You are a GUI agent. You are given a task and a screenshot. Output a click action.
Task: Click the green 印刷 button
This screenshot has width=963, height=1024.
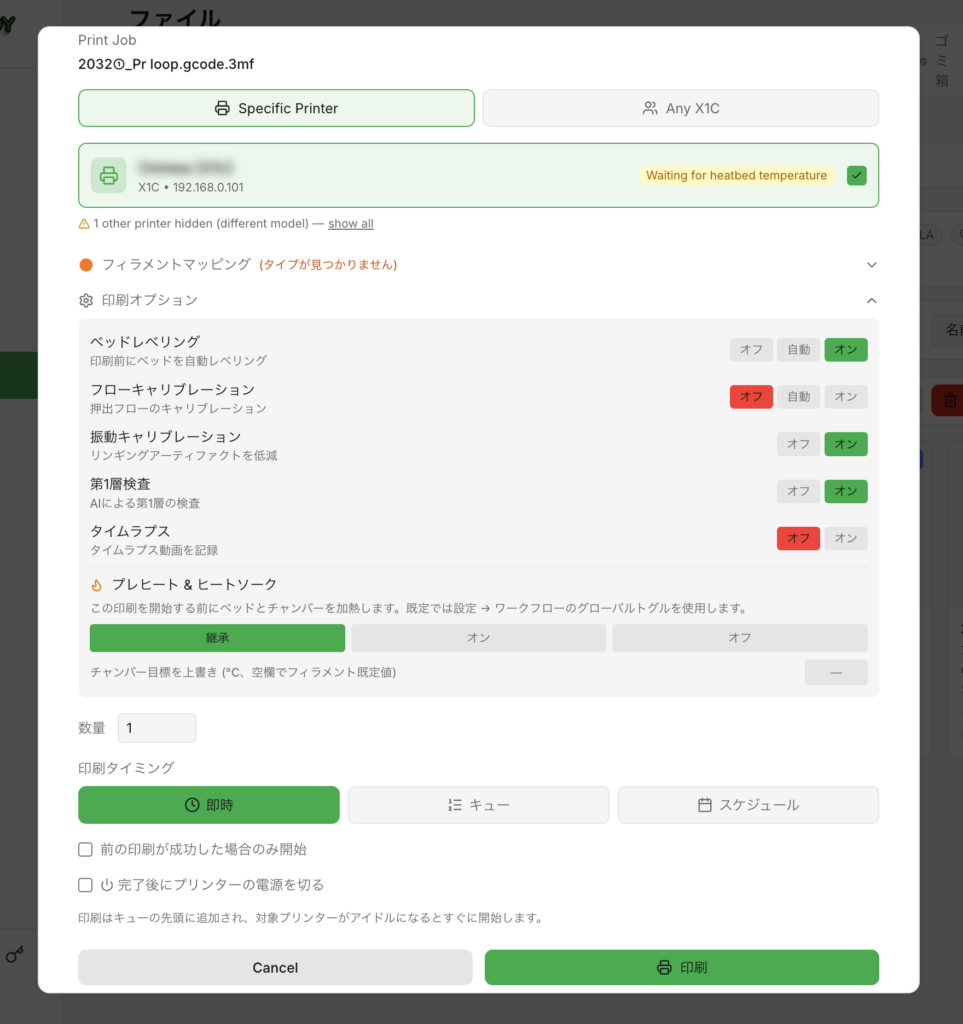682,967
